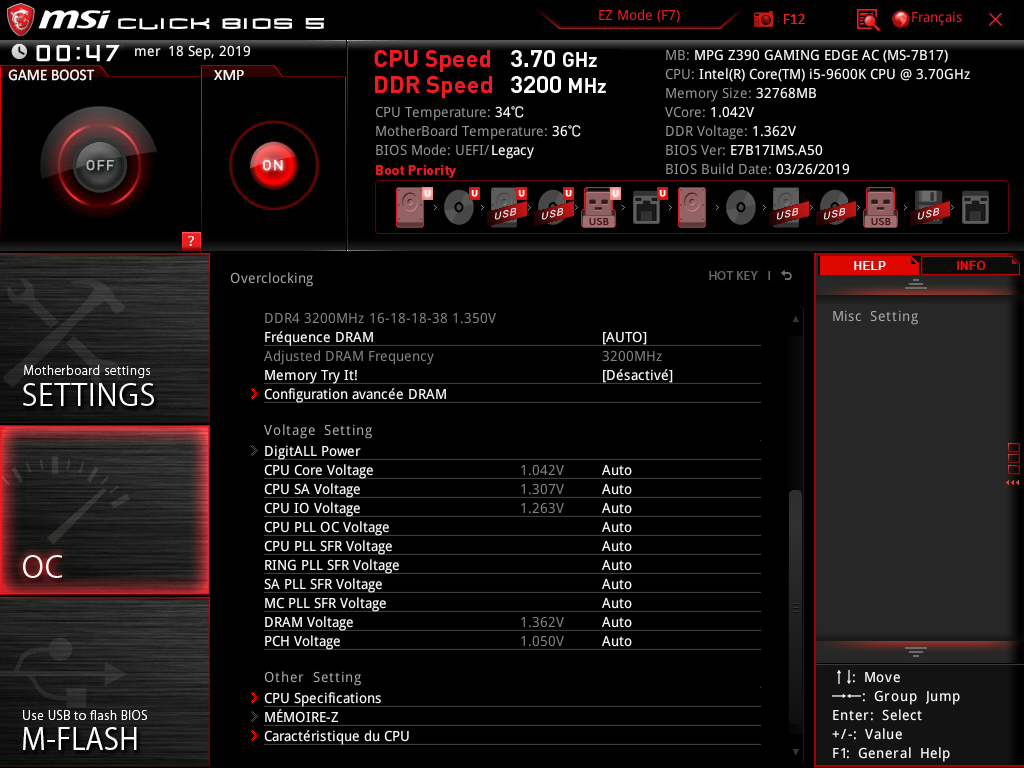Edit the CPU SA Voltage Auto field
This screenshot has width=1024, height=768.
click(616, 488)
